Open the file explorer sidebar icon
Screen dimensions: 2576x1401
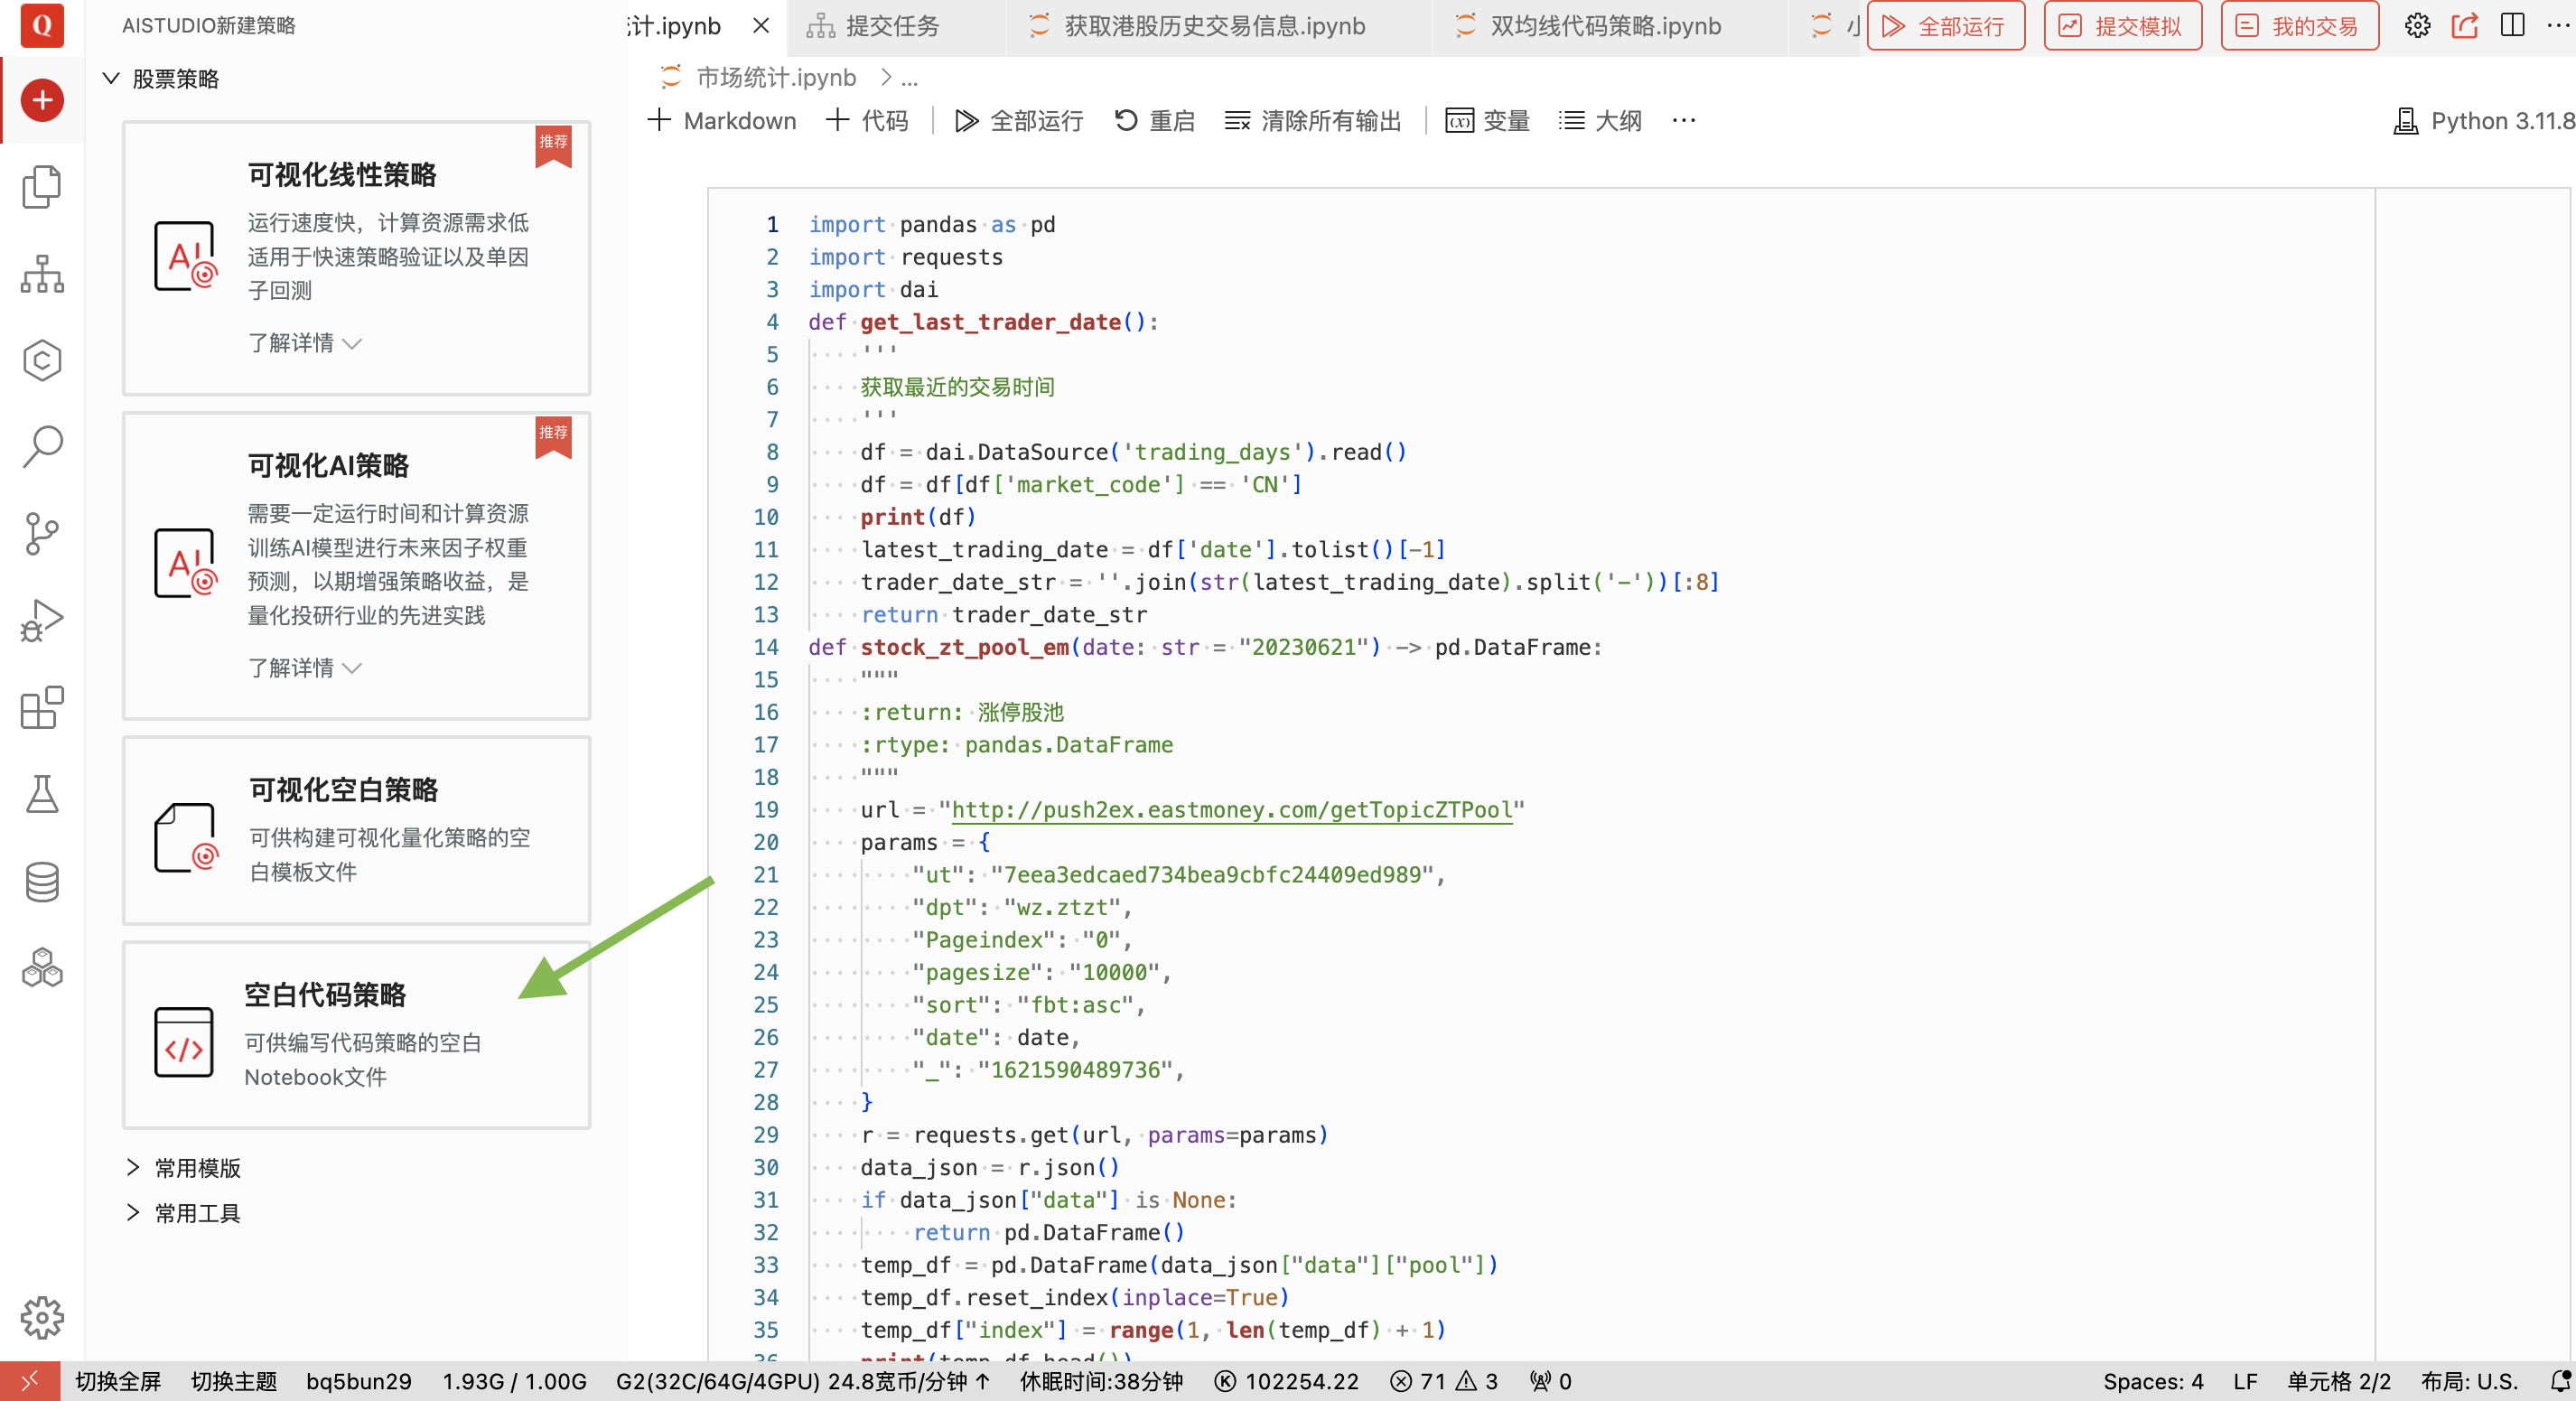click(x=42, y=187)
